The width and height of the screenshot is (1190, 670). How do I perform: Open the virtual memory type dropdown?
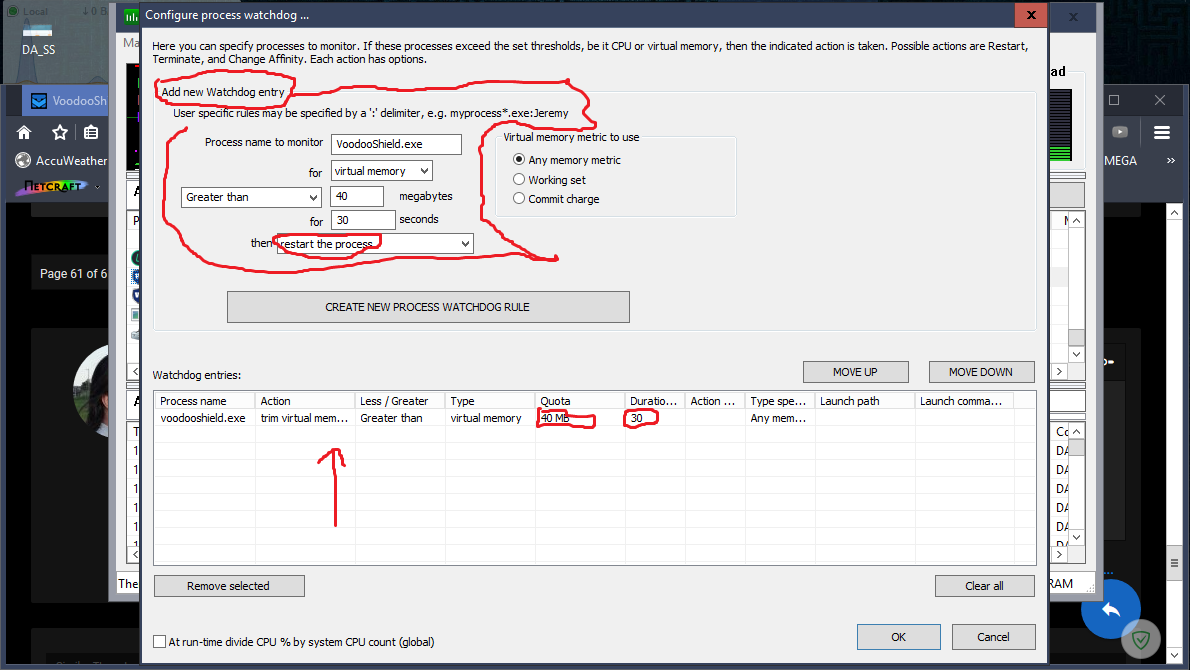tap(382, 171)
